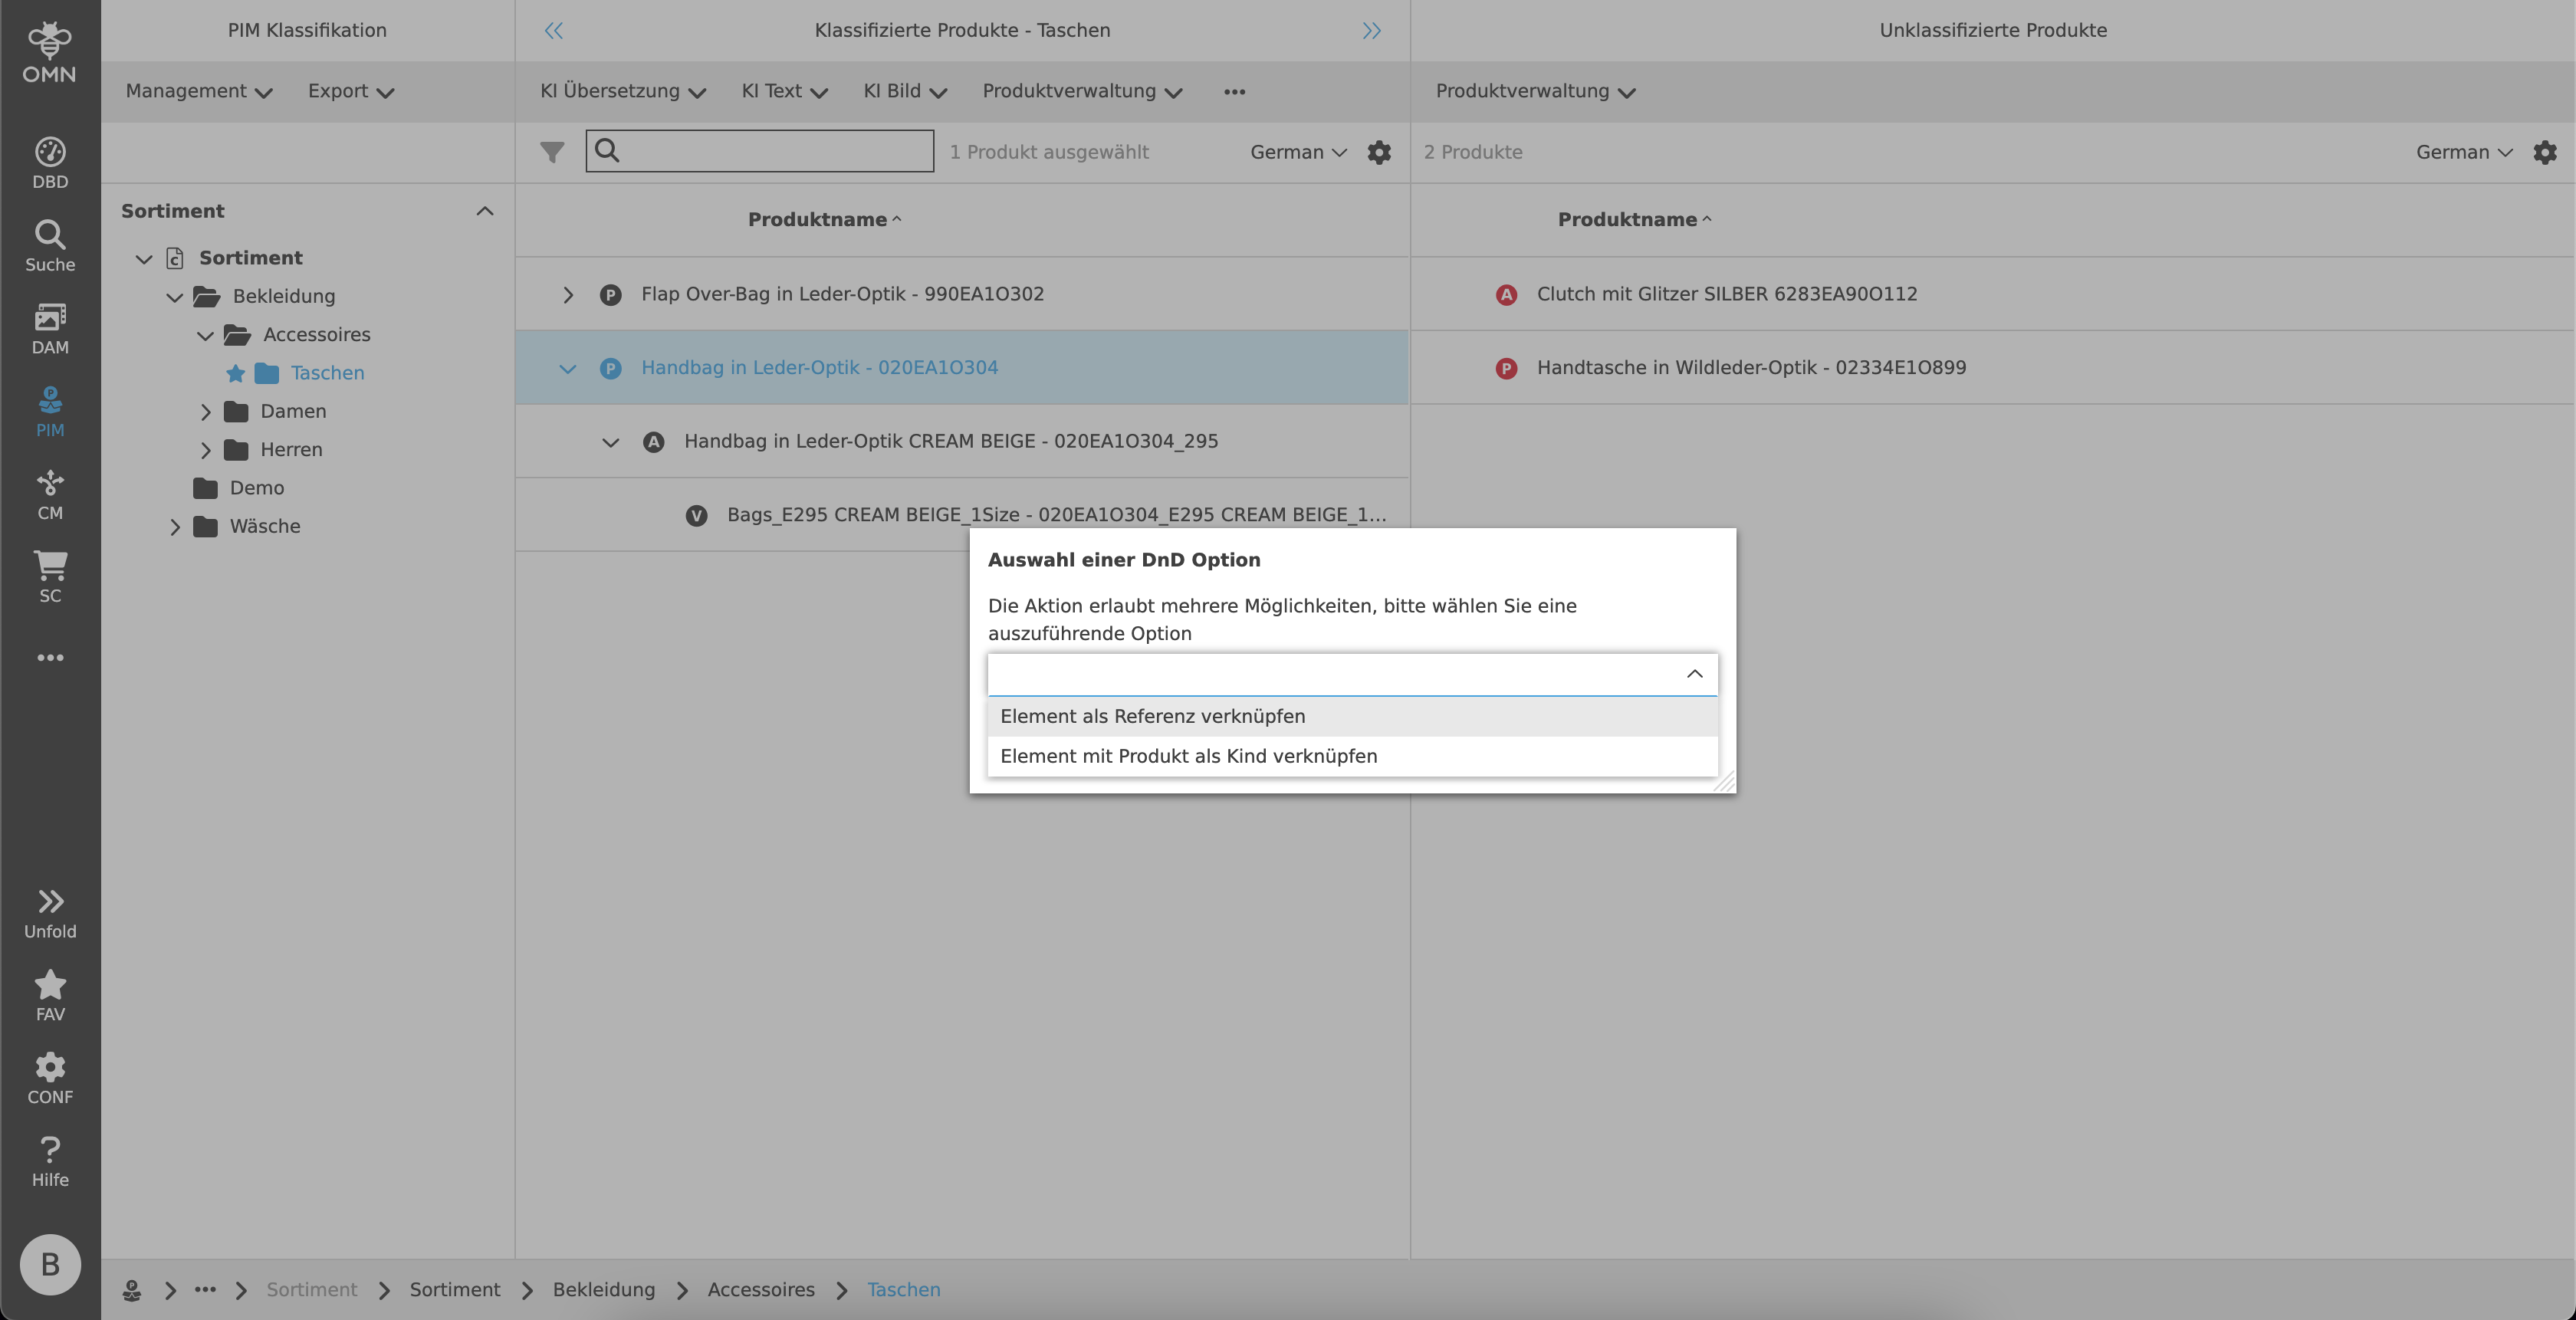Open the KI Übersetzung menu

click(x=622, y=91)
